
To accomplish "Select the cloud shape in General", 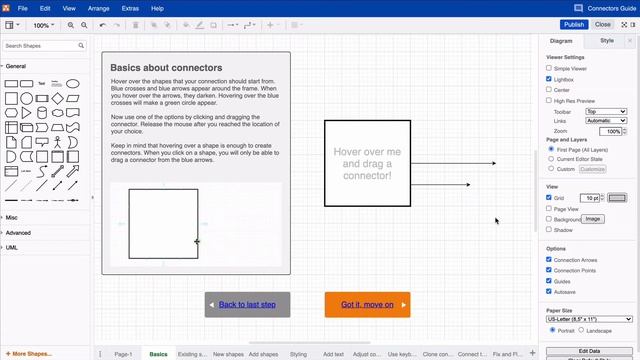I will 58,113.
